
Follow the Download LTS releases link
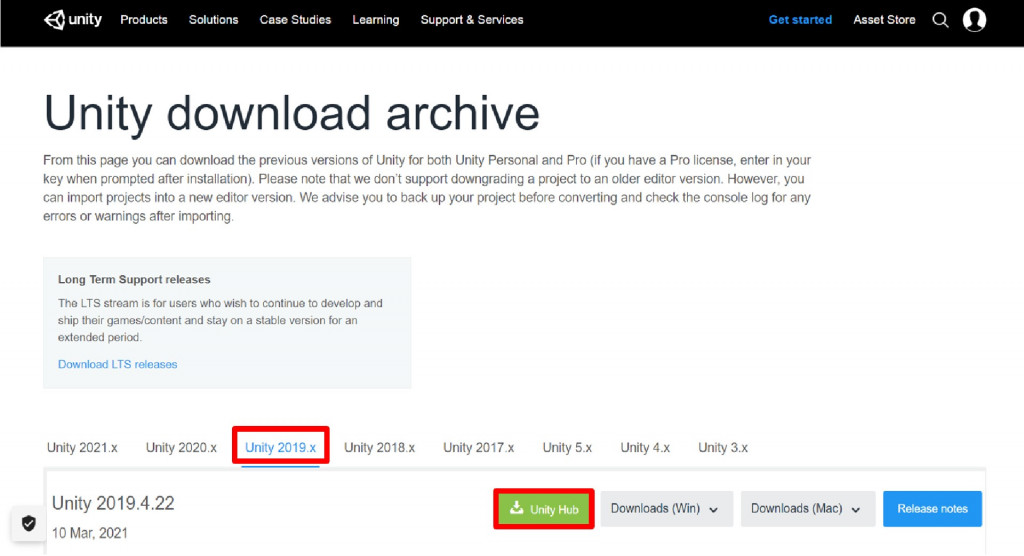click(x=118, y=364)
